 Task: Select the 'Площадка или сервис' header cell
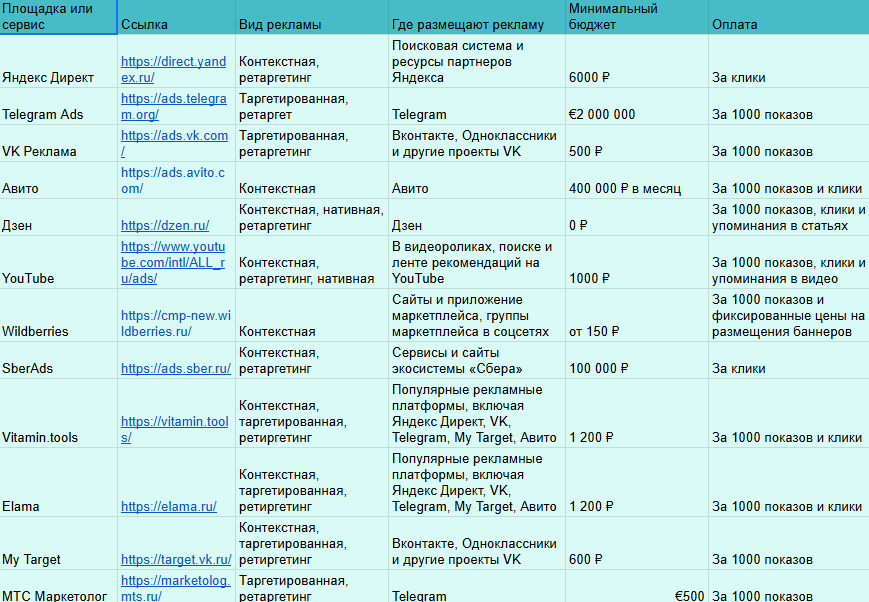pyautogui.click(x=58, y=17)
